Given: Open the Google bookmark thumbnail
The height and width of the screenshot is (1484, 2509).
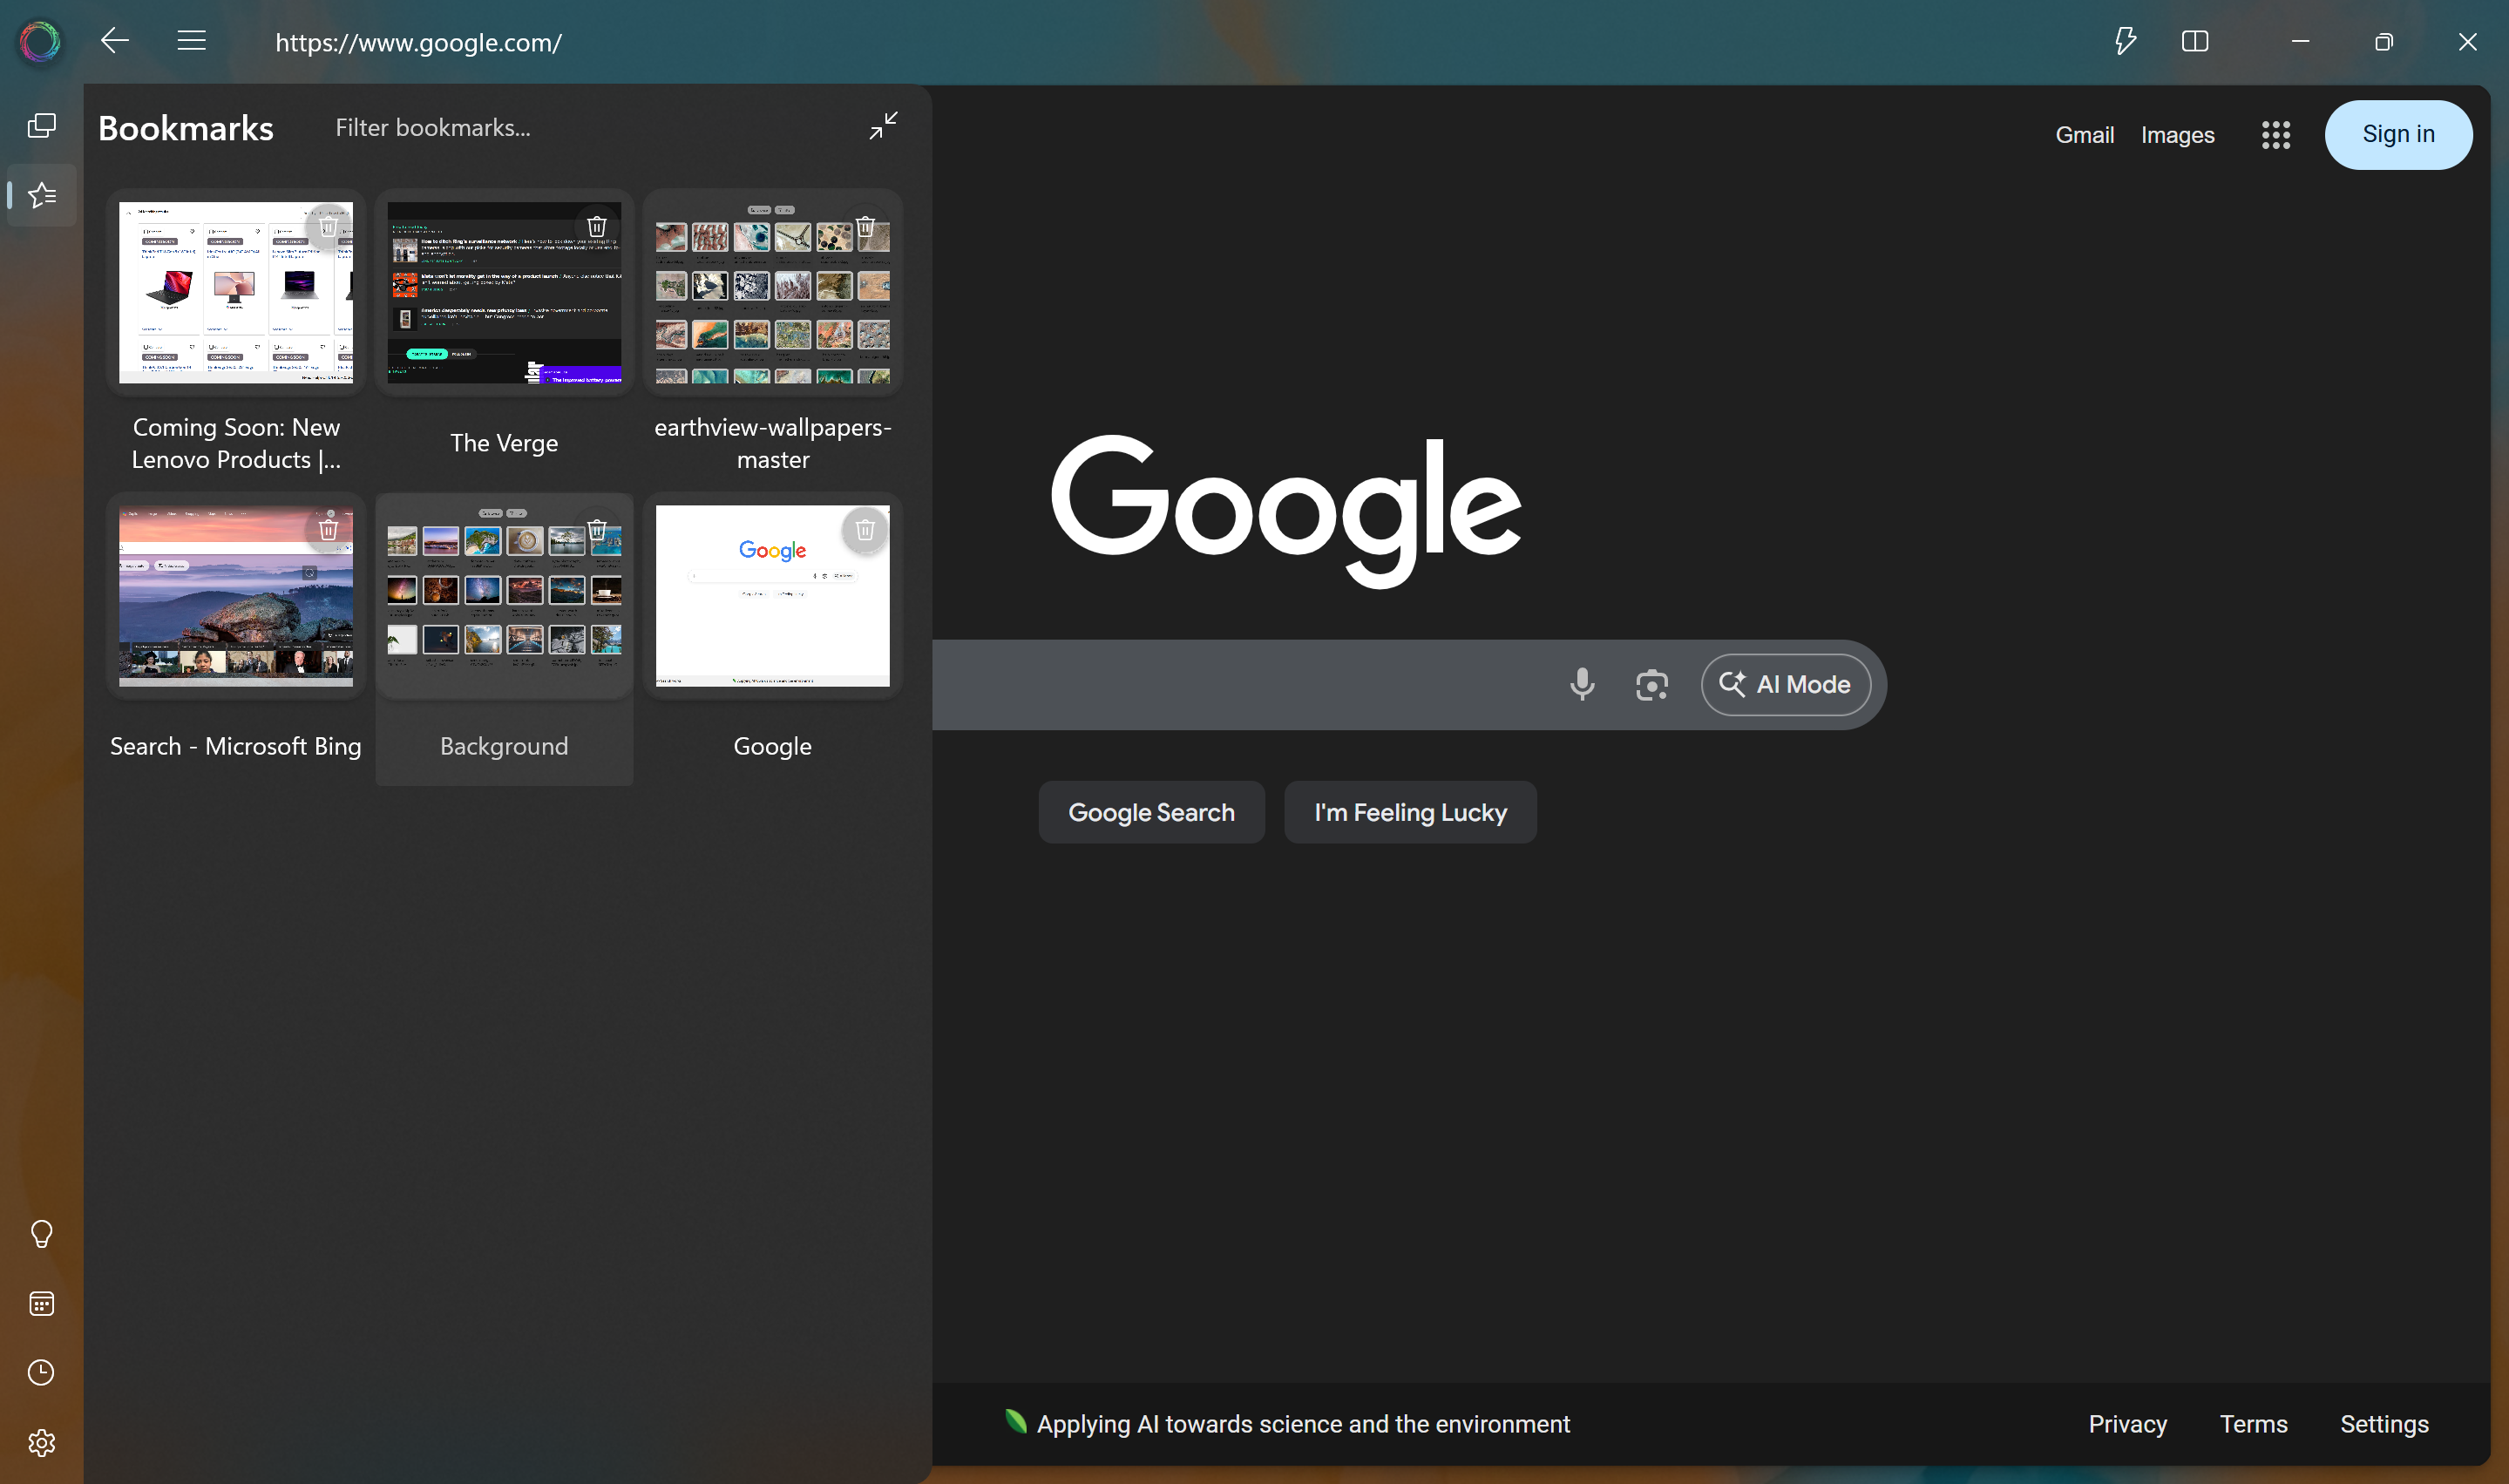Looking at the screenshot, I should tap(772, 596).
